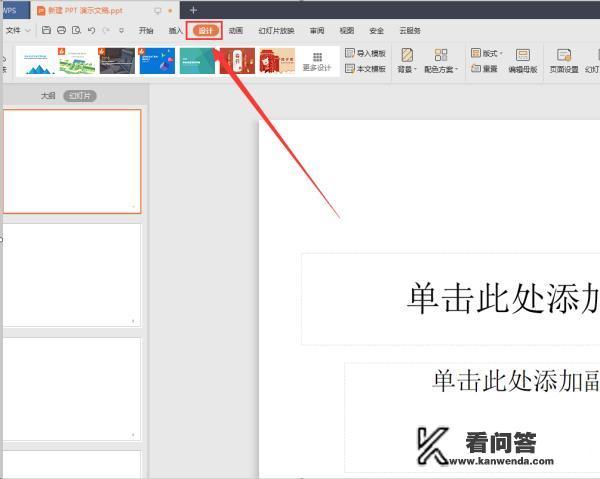This screenshot has width=600, height=479.
Task: Click the undo arrow icon
Action: [x=91, y=30]
